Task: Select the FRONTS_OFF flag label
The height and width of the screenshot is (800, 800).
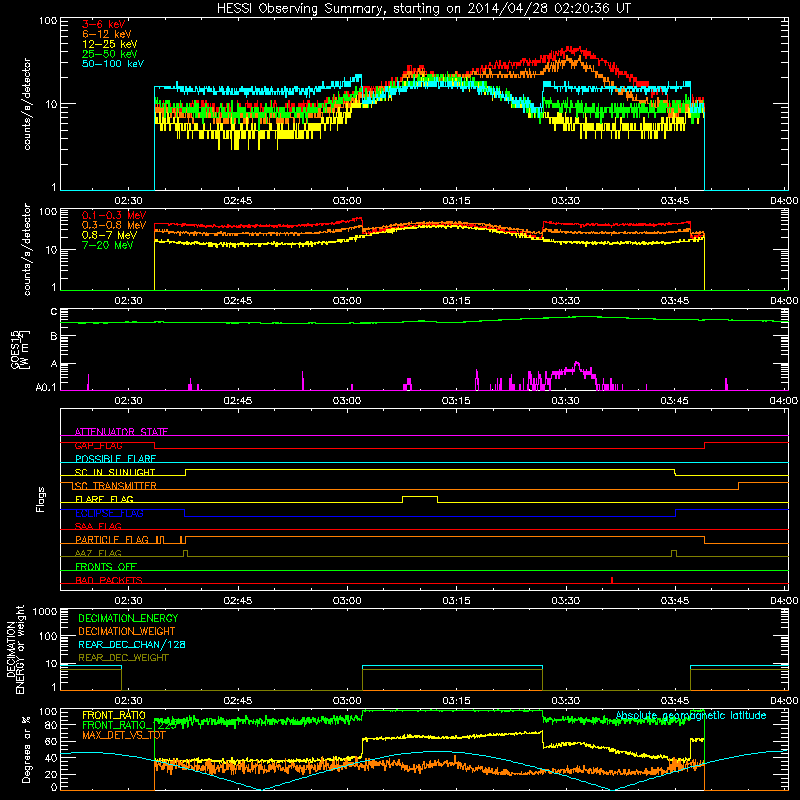Action: click(x=106, y=566)
